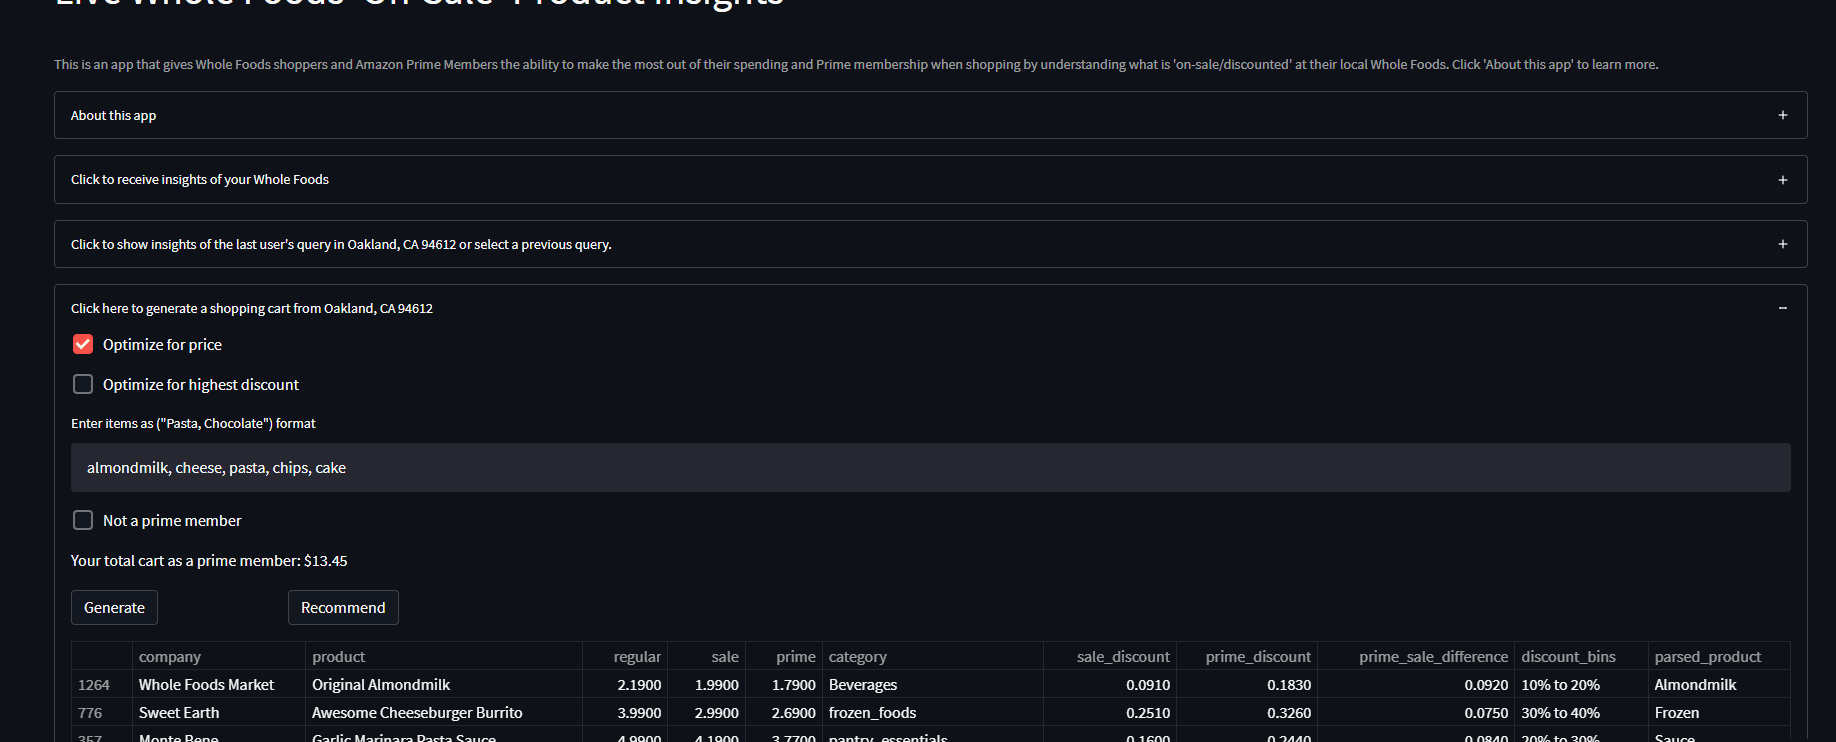Viewport: 1836px width, 742px height.
Task: Select 'Sweet Earth' company cell
Action: [x=218, y=713]
